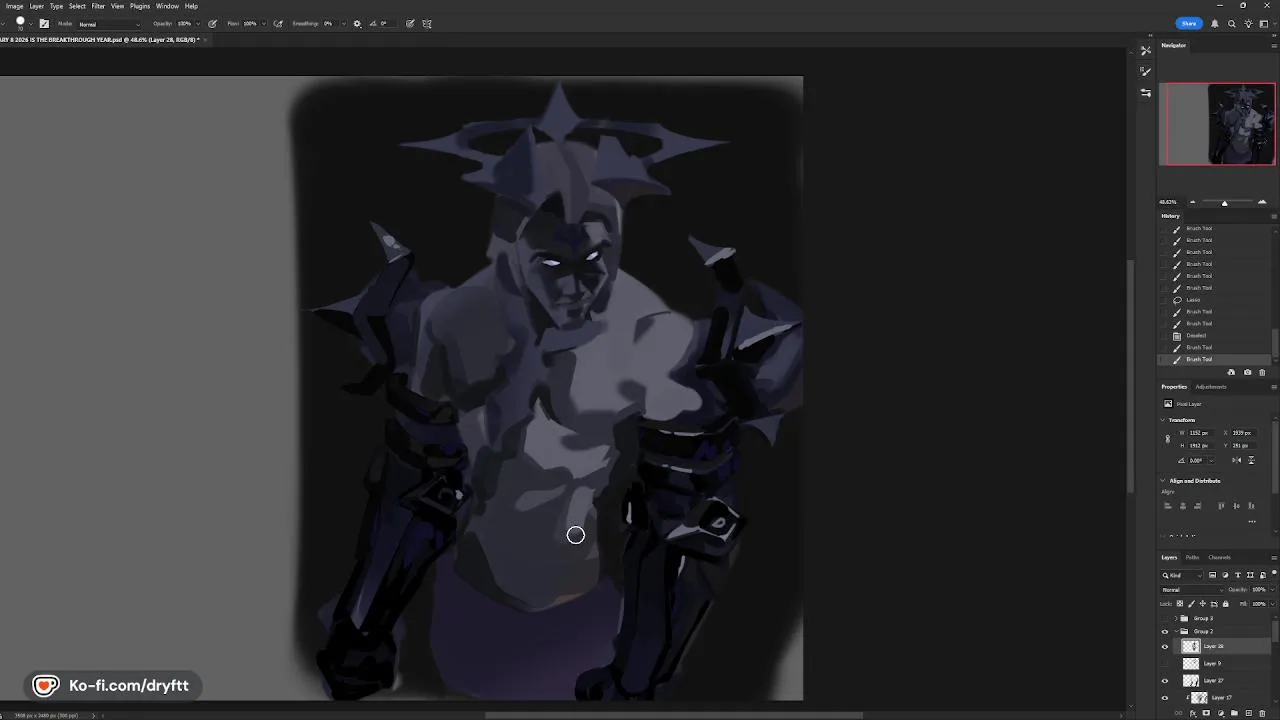Viewport: 1280px width, 720px height.
Task: Lock transparent pixels icon in Layers
Action: (x=1180, y=604)
